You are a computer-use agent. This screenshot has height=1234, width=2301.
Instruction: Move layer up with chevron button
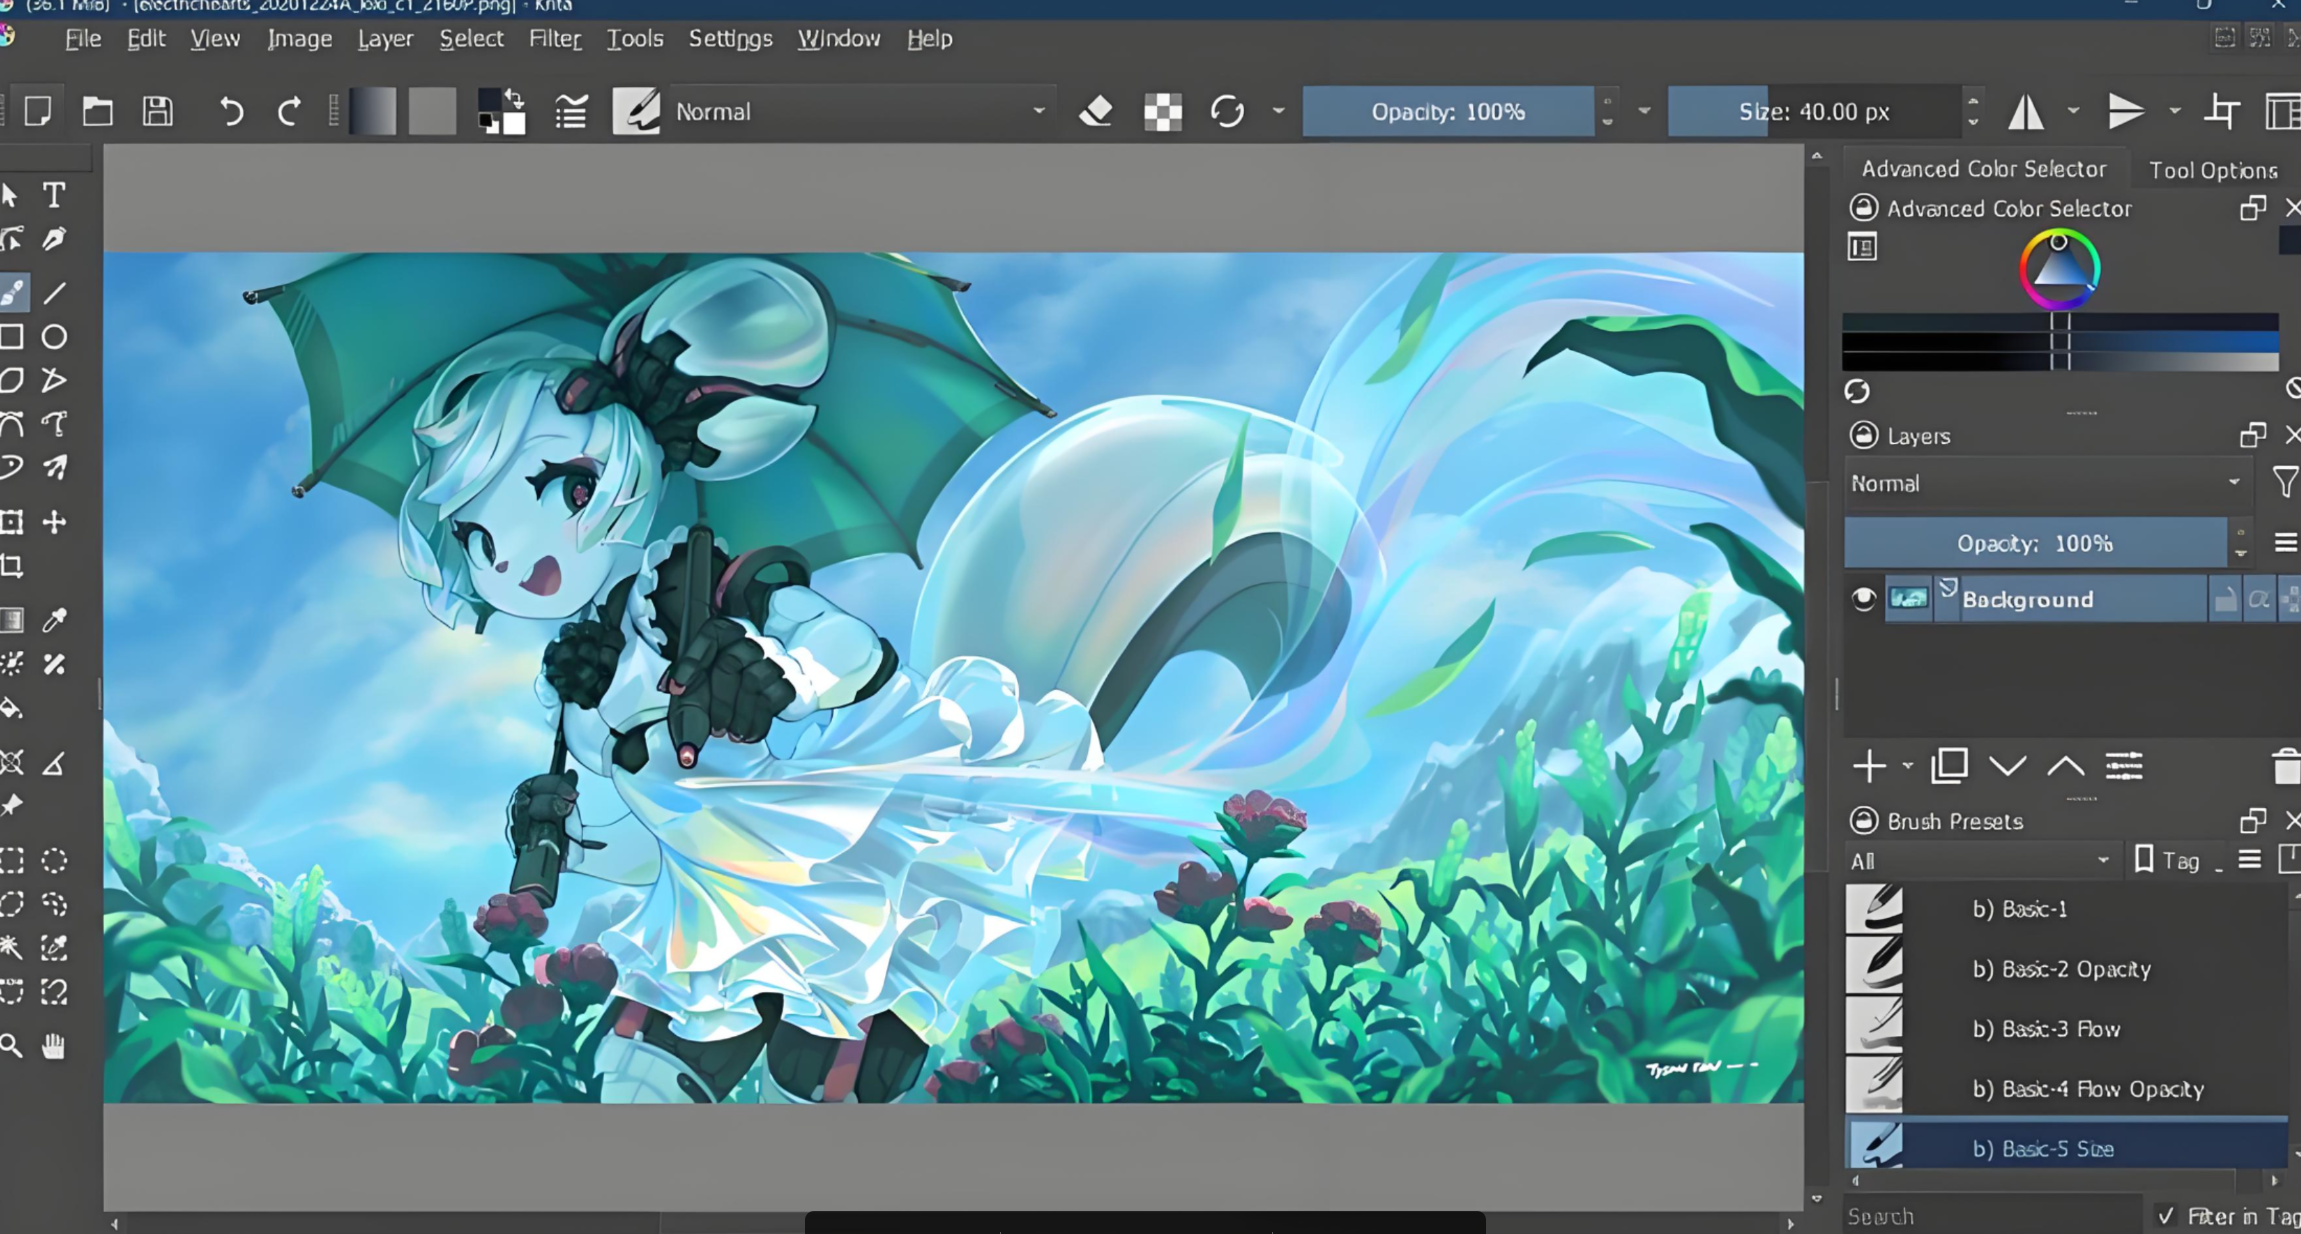point(2065,767)
